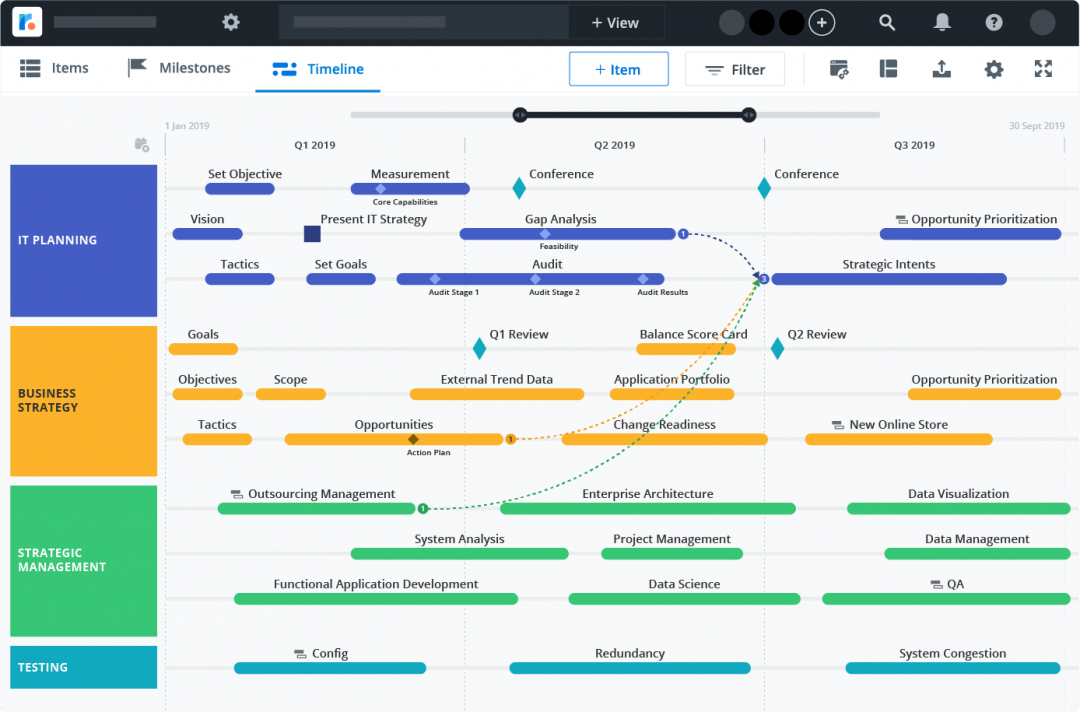Open the Filter button

[x=734, y=70]
